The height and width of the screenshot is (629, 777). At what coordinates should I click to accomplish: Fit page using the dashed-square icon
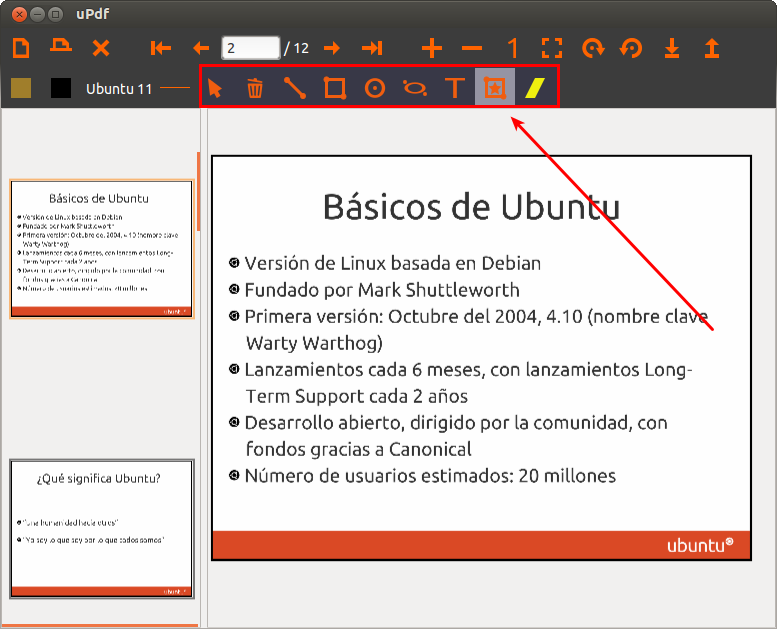pyautogui.click(x=552, y=48)
